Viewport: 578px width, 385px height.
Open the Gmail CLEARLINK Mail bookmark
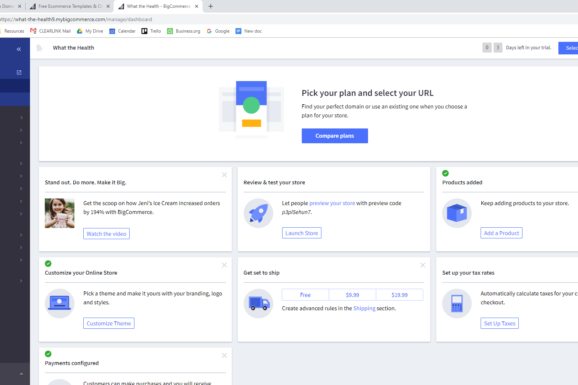(51, 31)
